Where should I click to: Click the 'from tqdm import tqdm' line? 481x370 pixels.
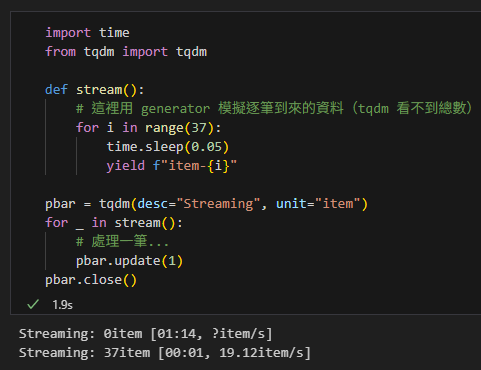click(126, 52)
